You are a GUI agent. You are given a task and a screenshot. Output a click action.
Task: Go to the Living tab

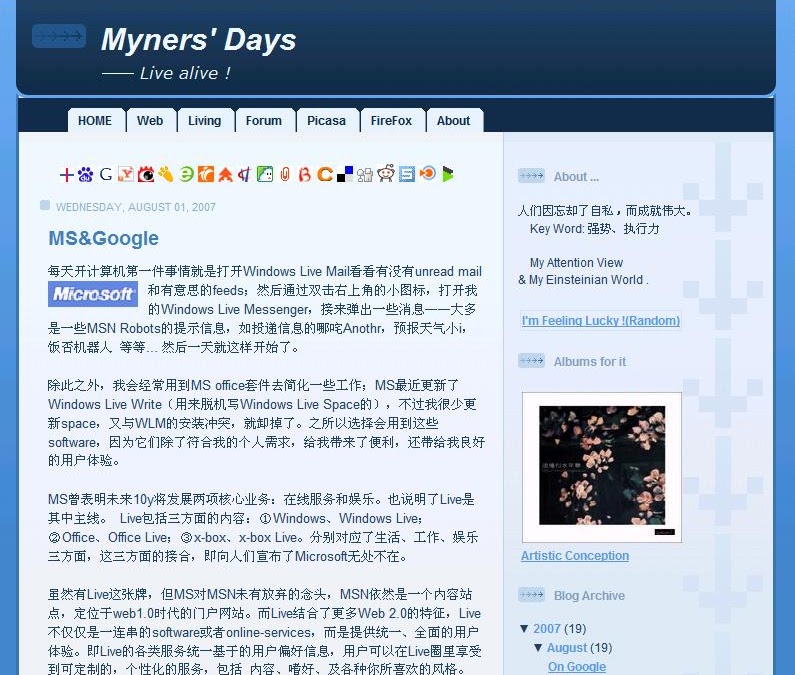(205, 121)
